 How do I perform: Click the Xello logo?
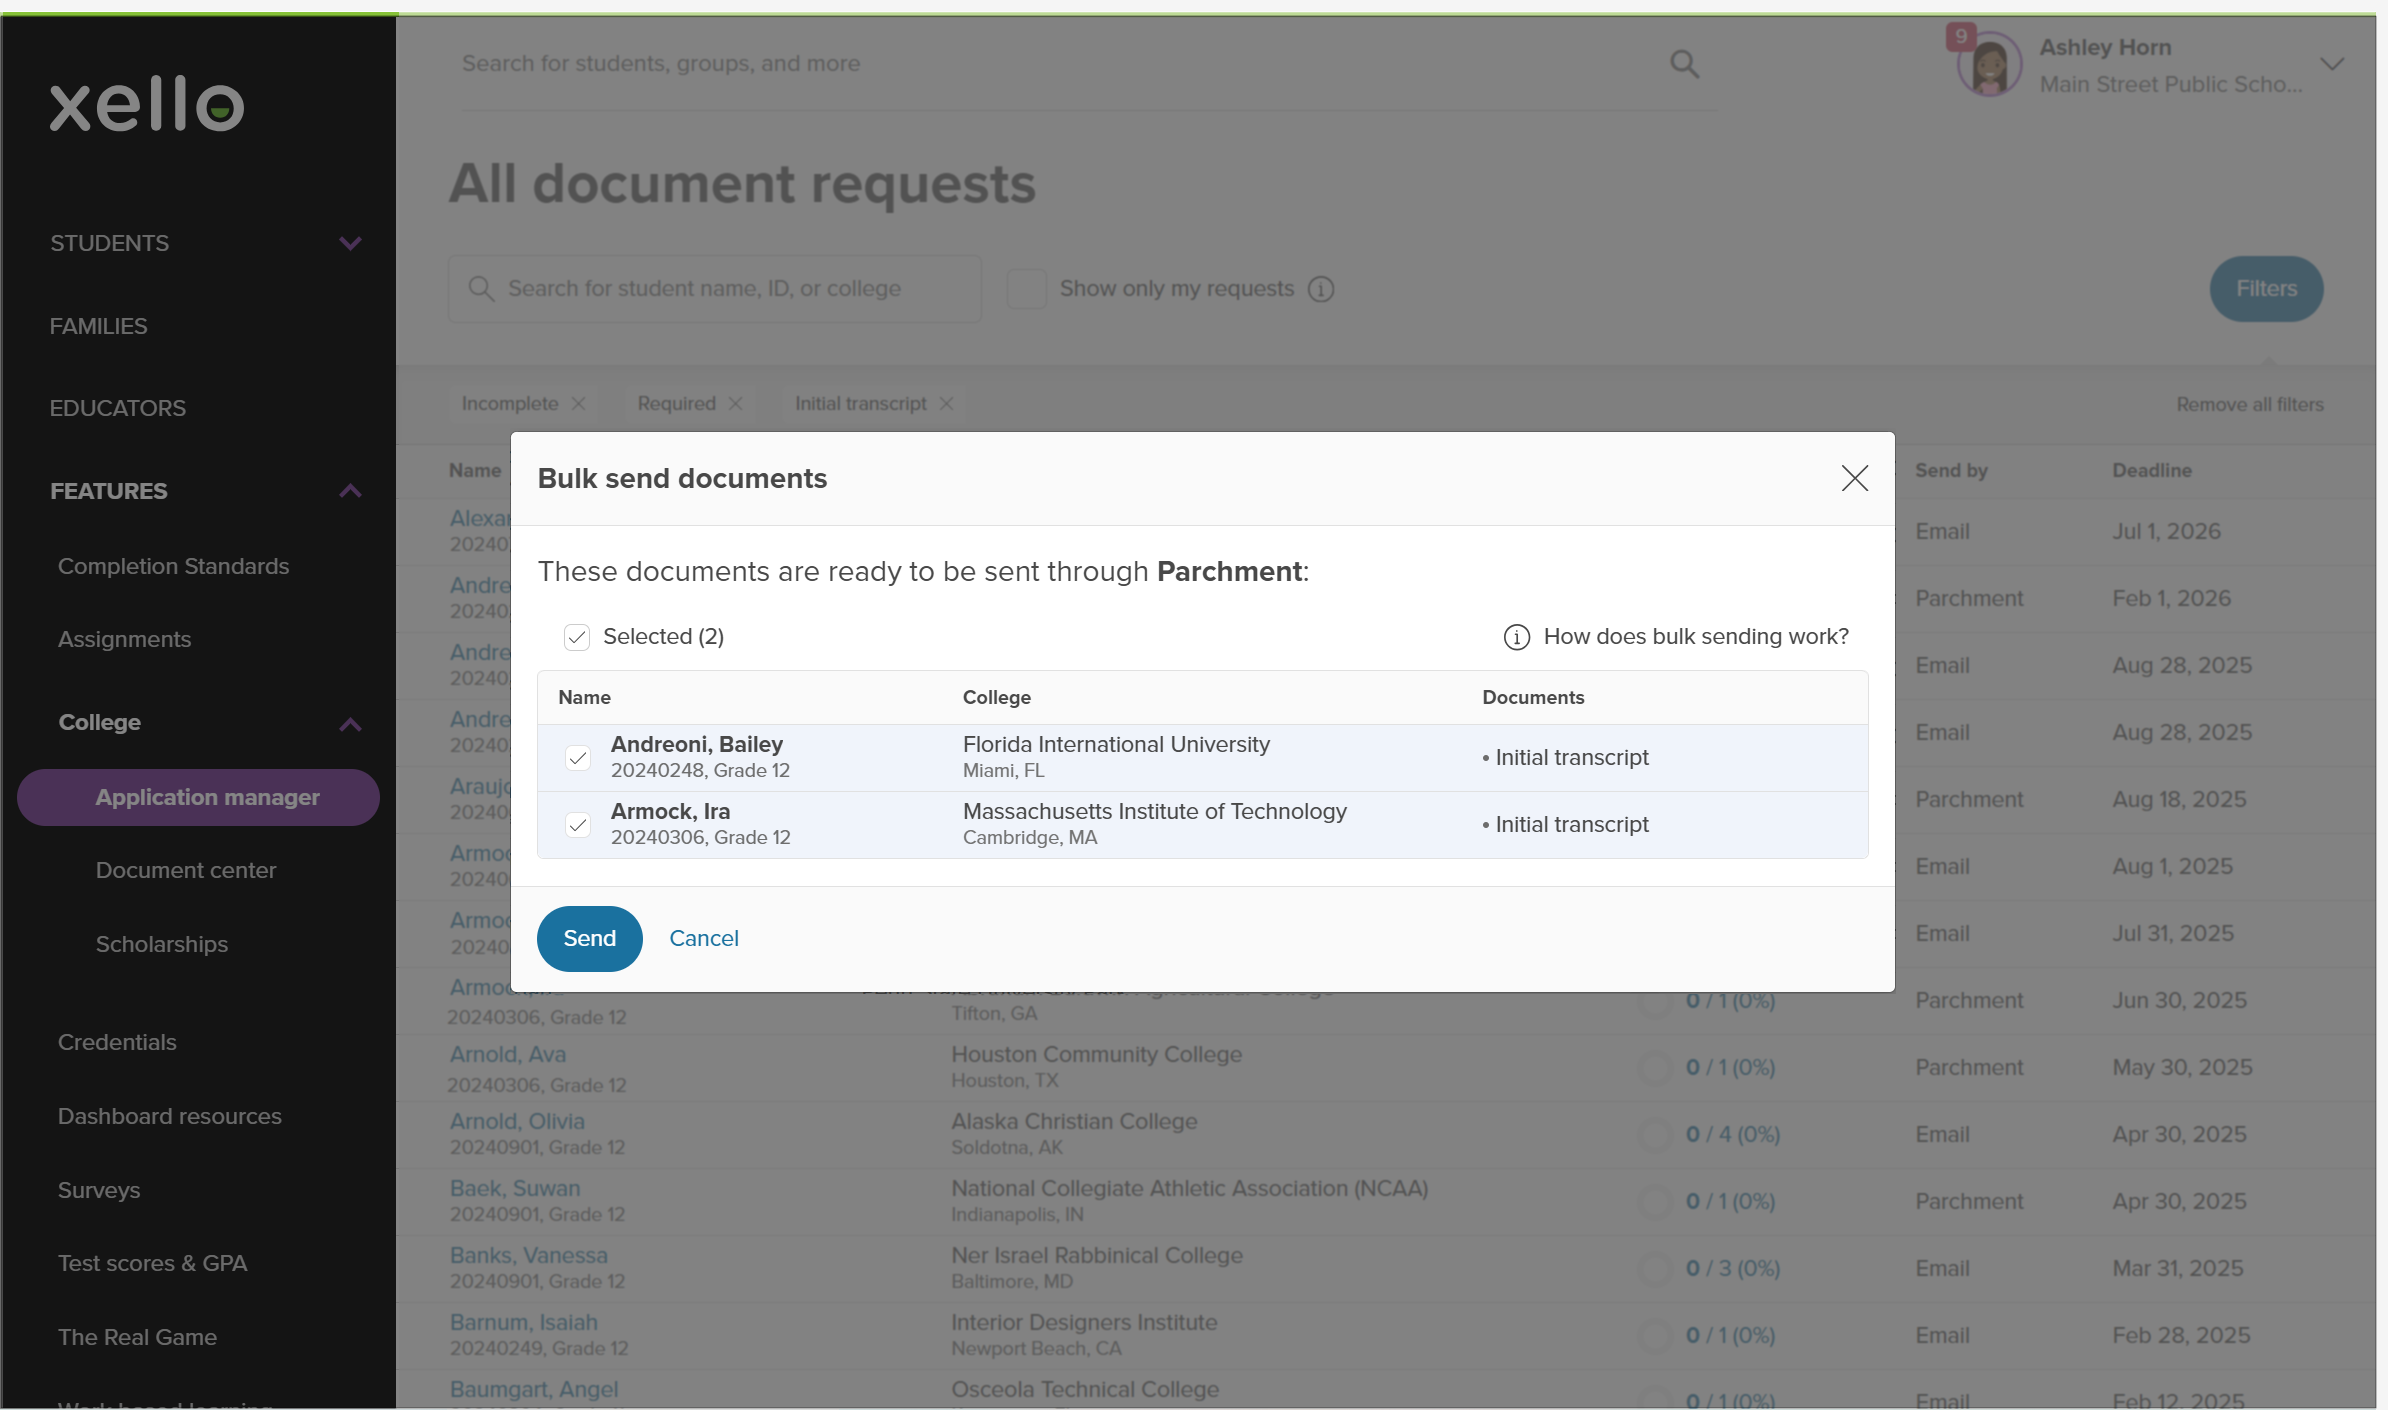pyautogui.click(x=147, y=105)
